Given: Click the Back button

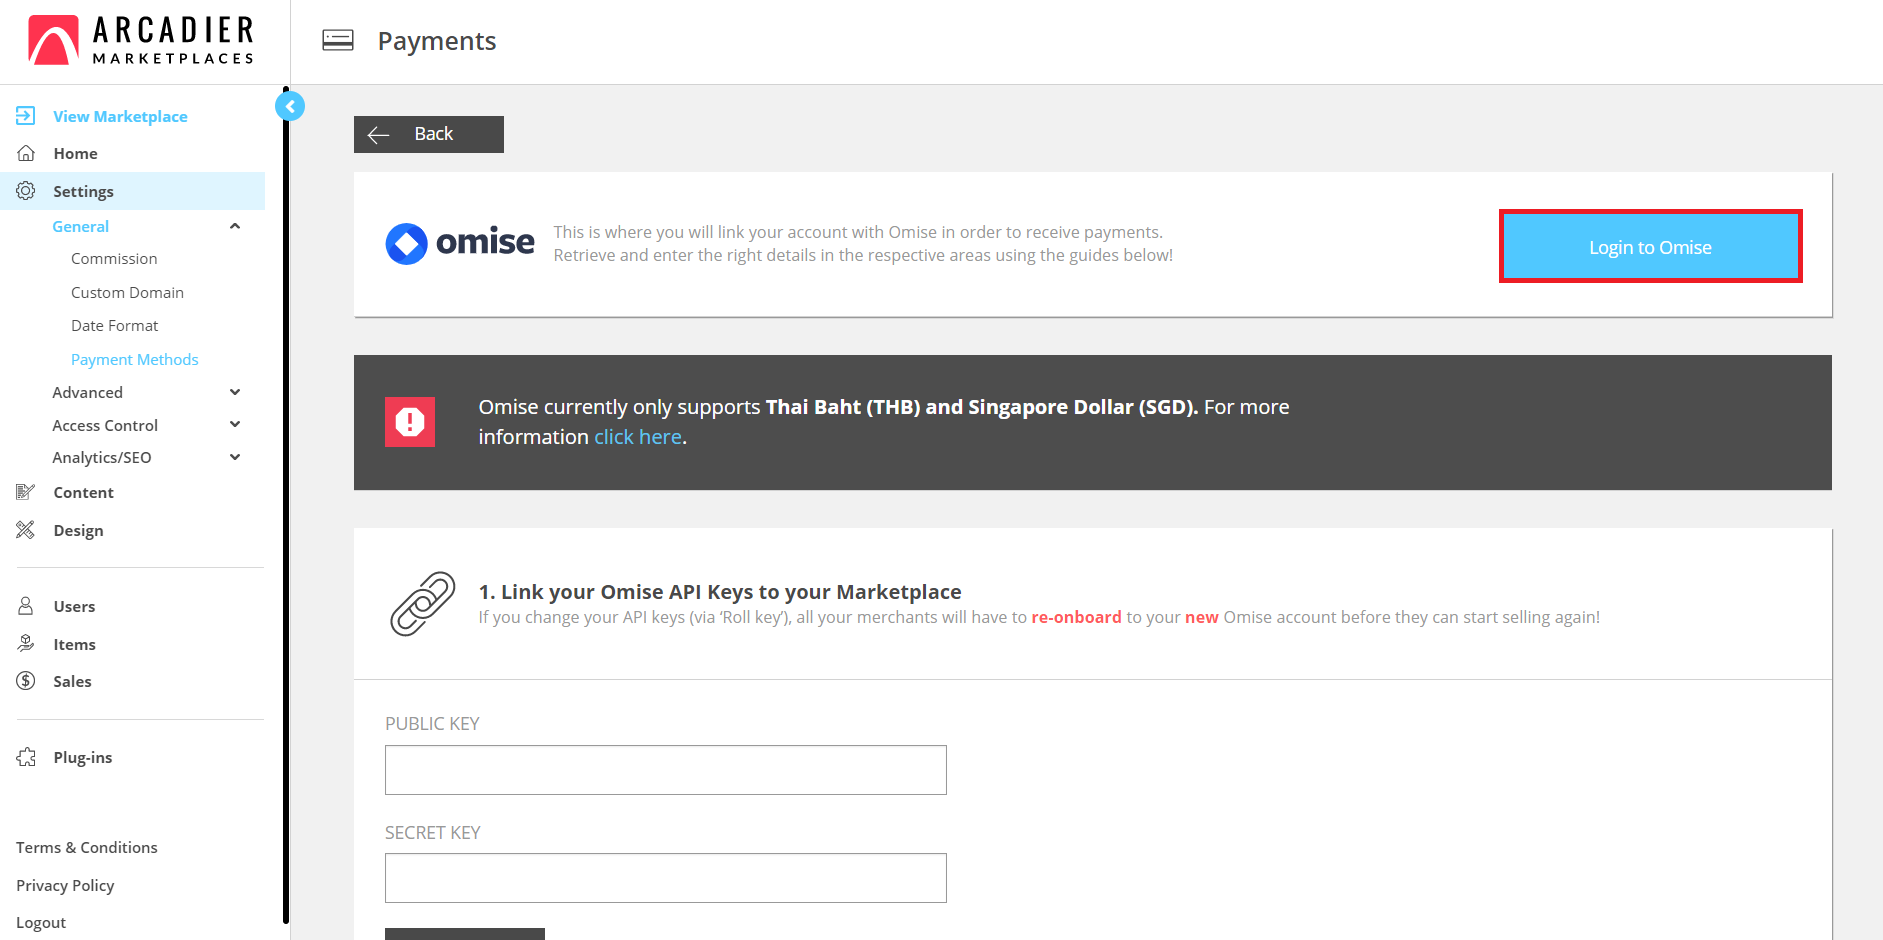Looking at the screenshot, I should 429,134.
